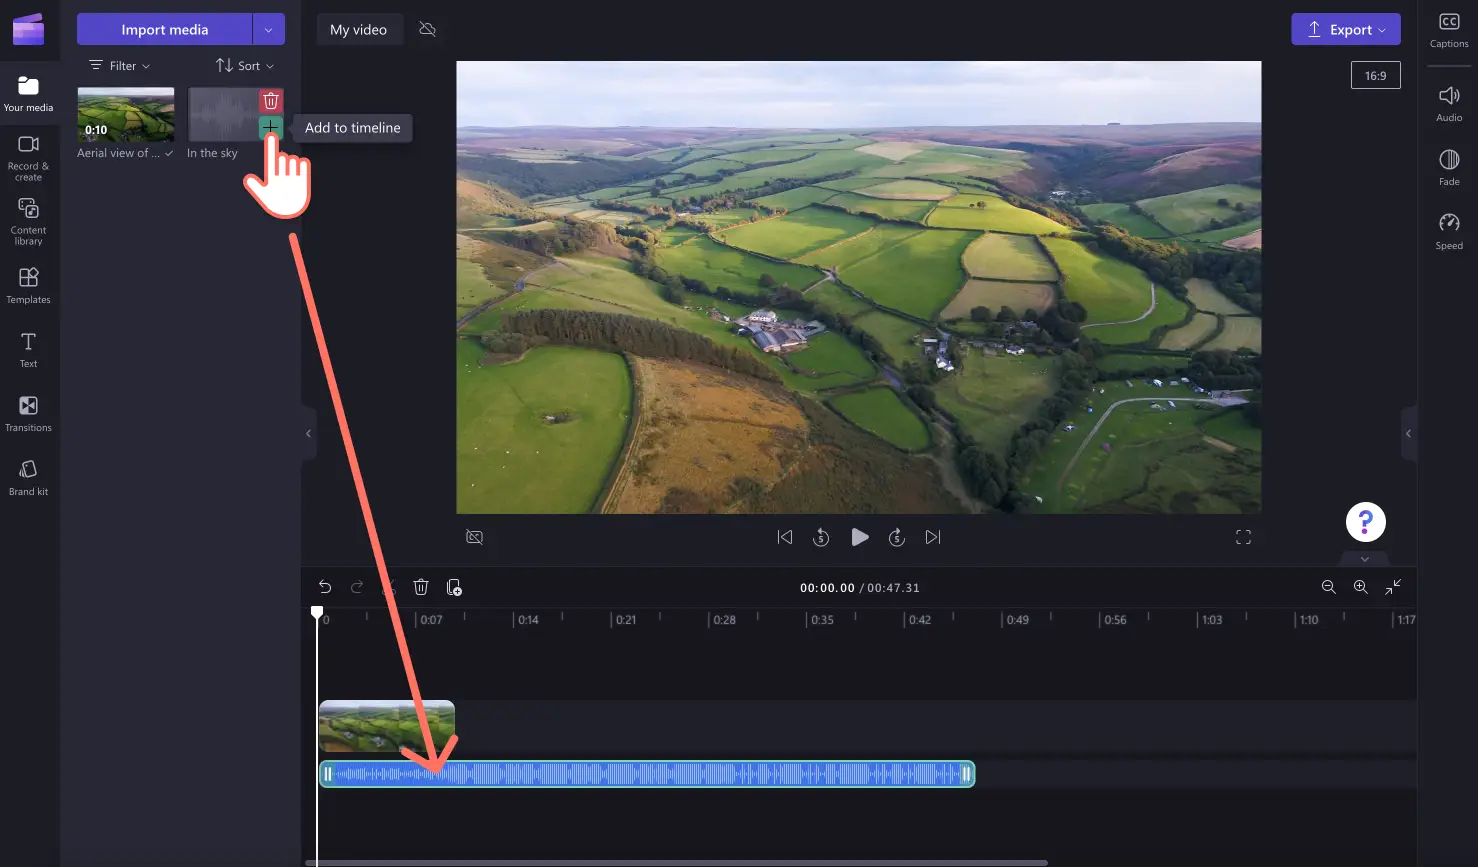Select the audio waveform clip on timeline
Screen dimensions: 1478x867
[x=647, y=774]
